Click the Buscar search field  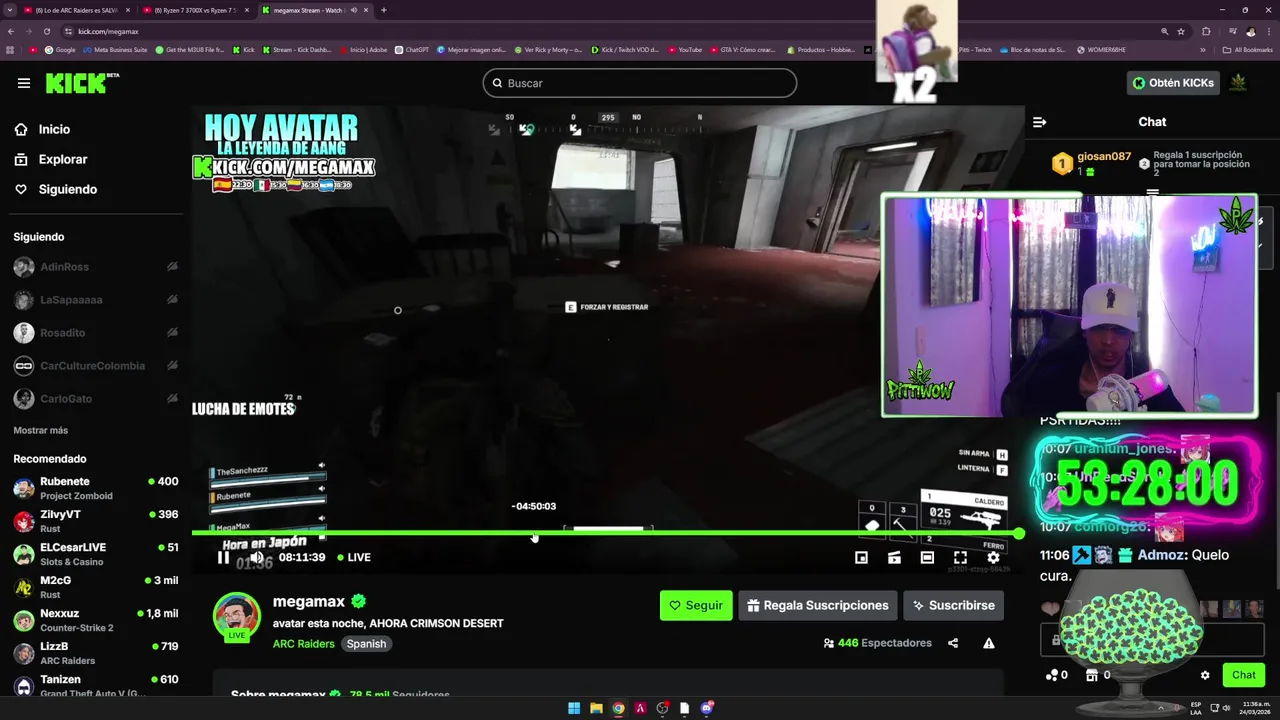point(640,83)
